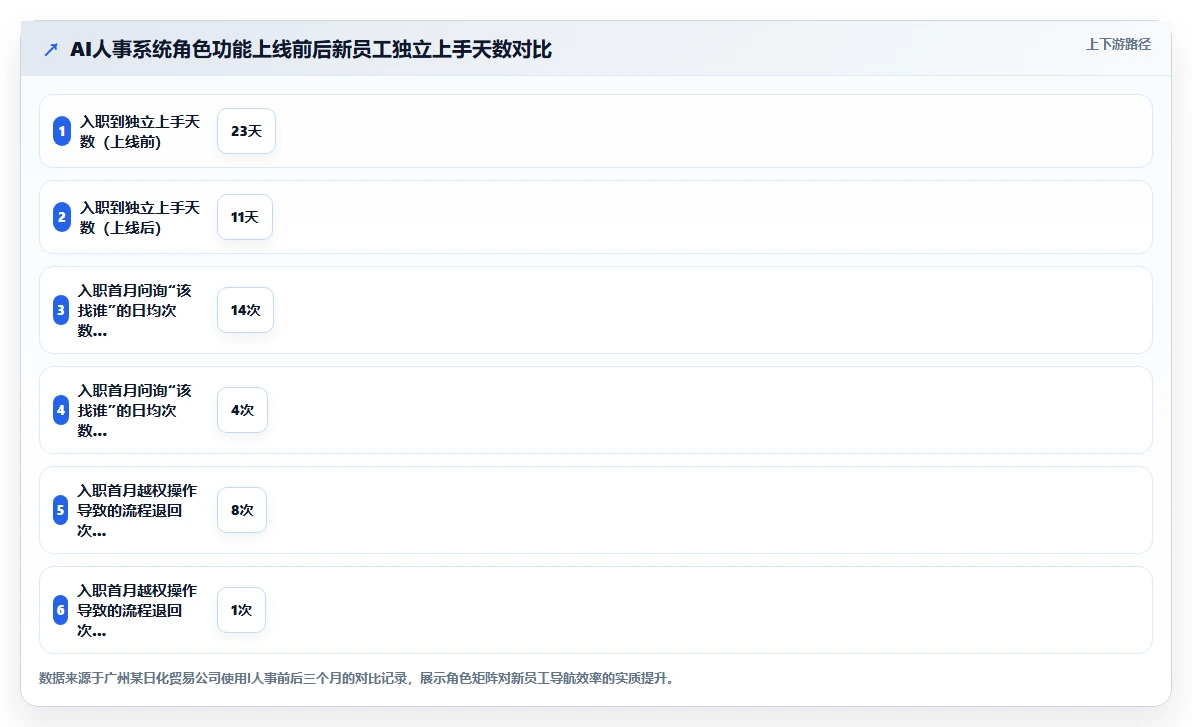Select step badge 5 next to 8次
This screenshot has width=1192, height=727.
tap(61, 510)
